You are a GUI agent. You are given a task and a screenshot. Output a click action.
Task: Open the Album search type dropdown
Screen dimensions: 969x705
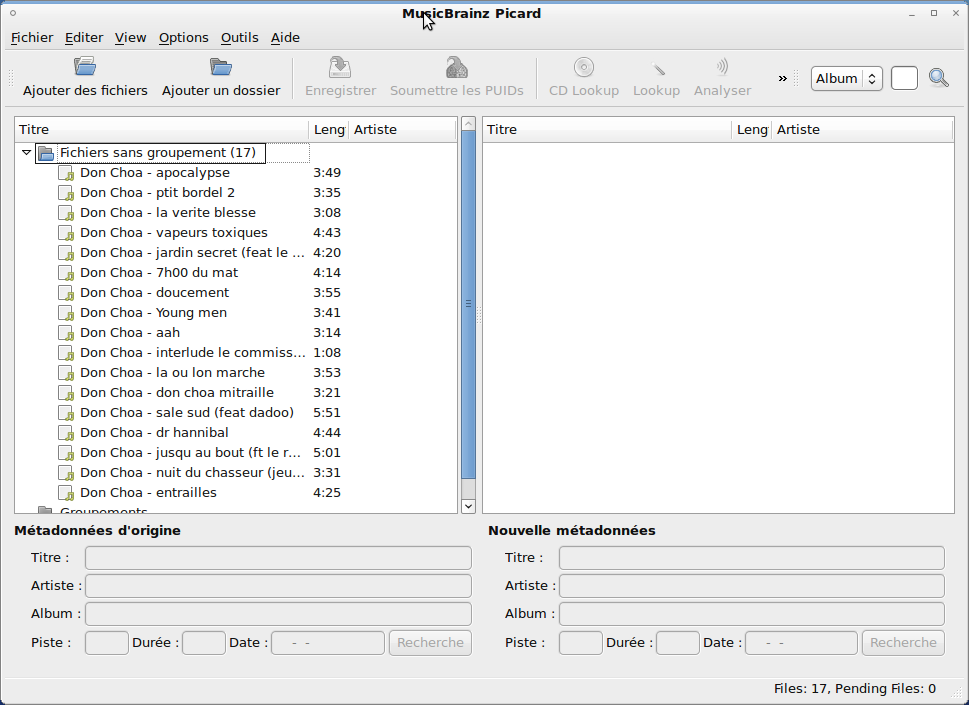click(x=846, y=77)
